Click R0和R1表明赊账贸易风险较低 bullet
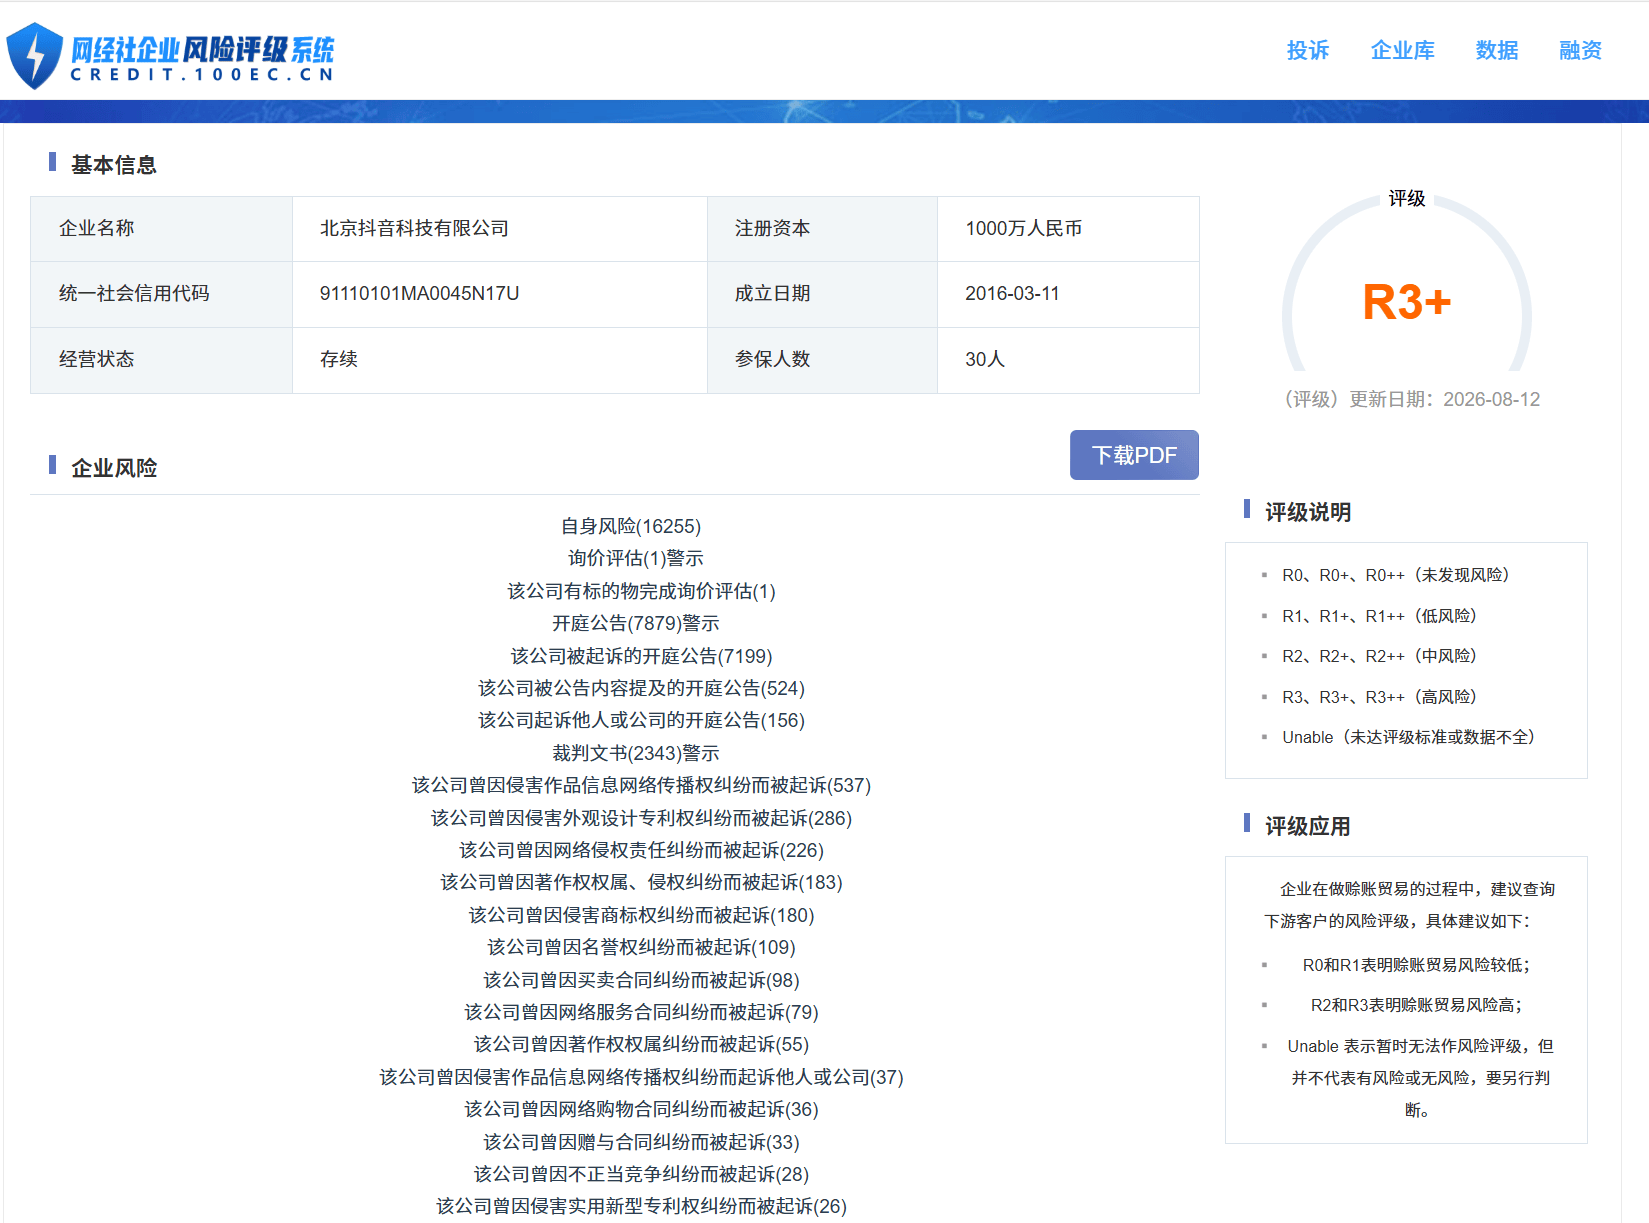 1416,965
